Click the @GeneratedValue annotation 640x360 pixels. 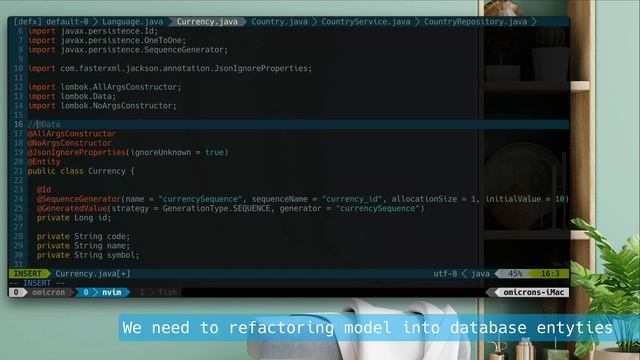tap(72, 208)
